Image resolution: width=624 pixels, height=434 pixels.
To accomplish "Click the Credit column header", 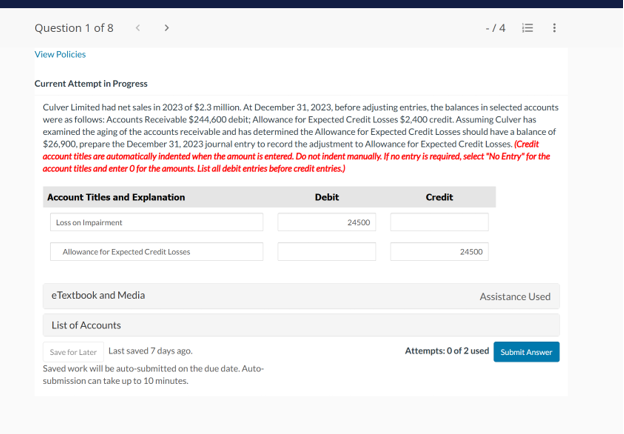I will tap(439, 197).
